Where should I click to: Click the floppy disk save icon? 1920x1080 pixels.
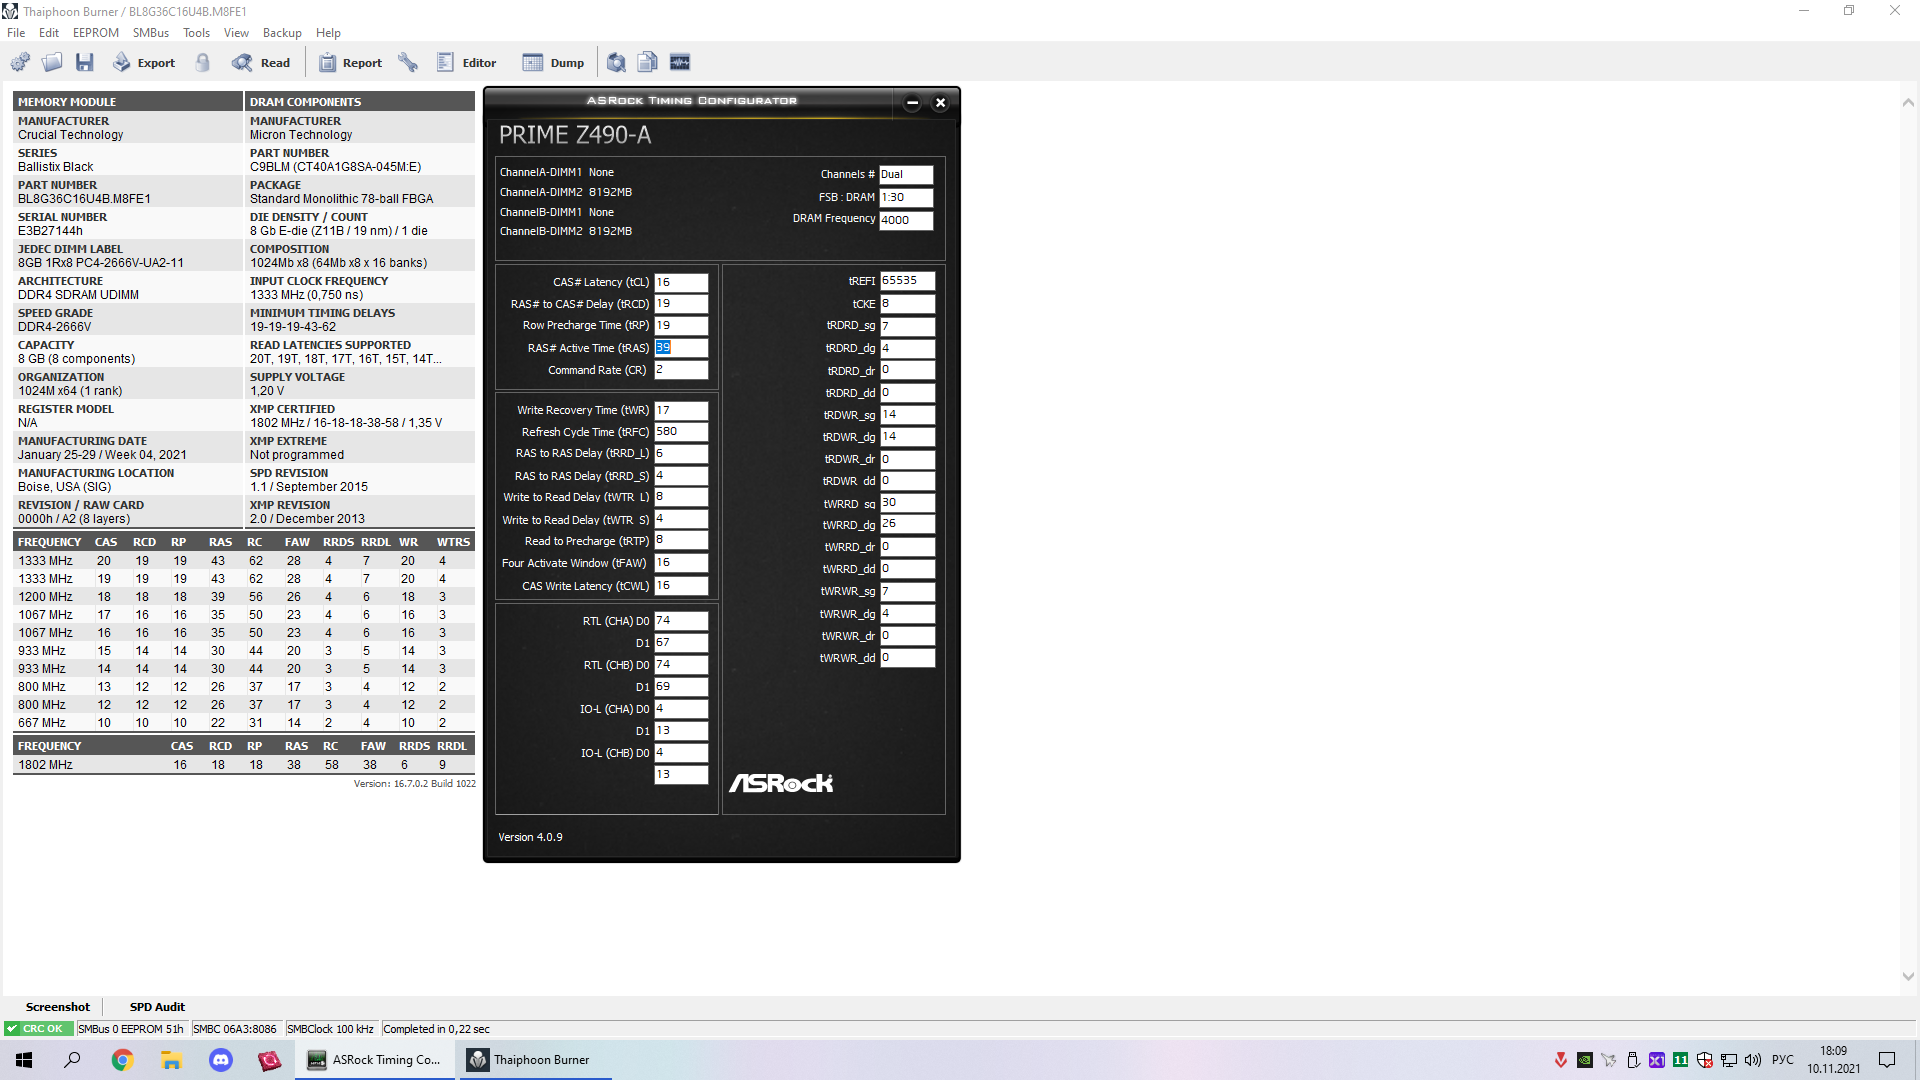click(x=85, y=62)
